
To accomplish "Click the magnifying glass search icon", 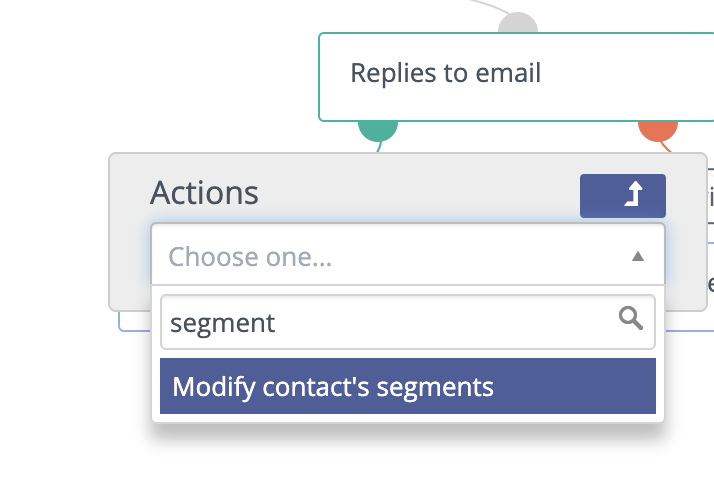I will pos(631,318).
